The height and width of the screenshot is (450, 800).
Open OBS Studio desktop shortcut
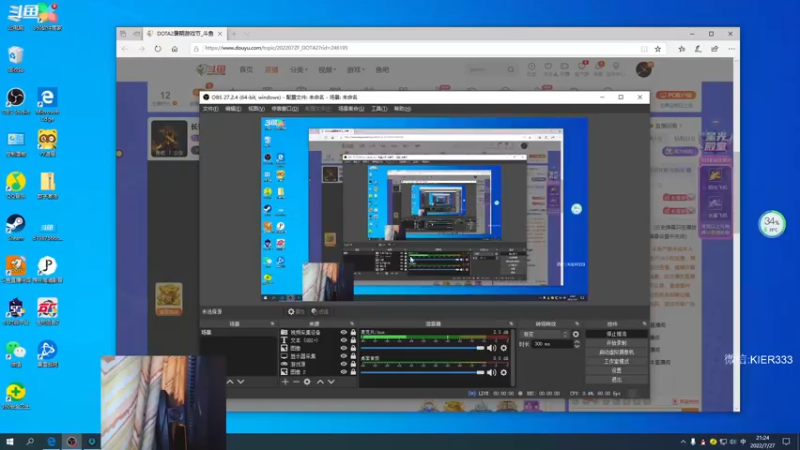16,101
